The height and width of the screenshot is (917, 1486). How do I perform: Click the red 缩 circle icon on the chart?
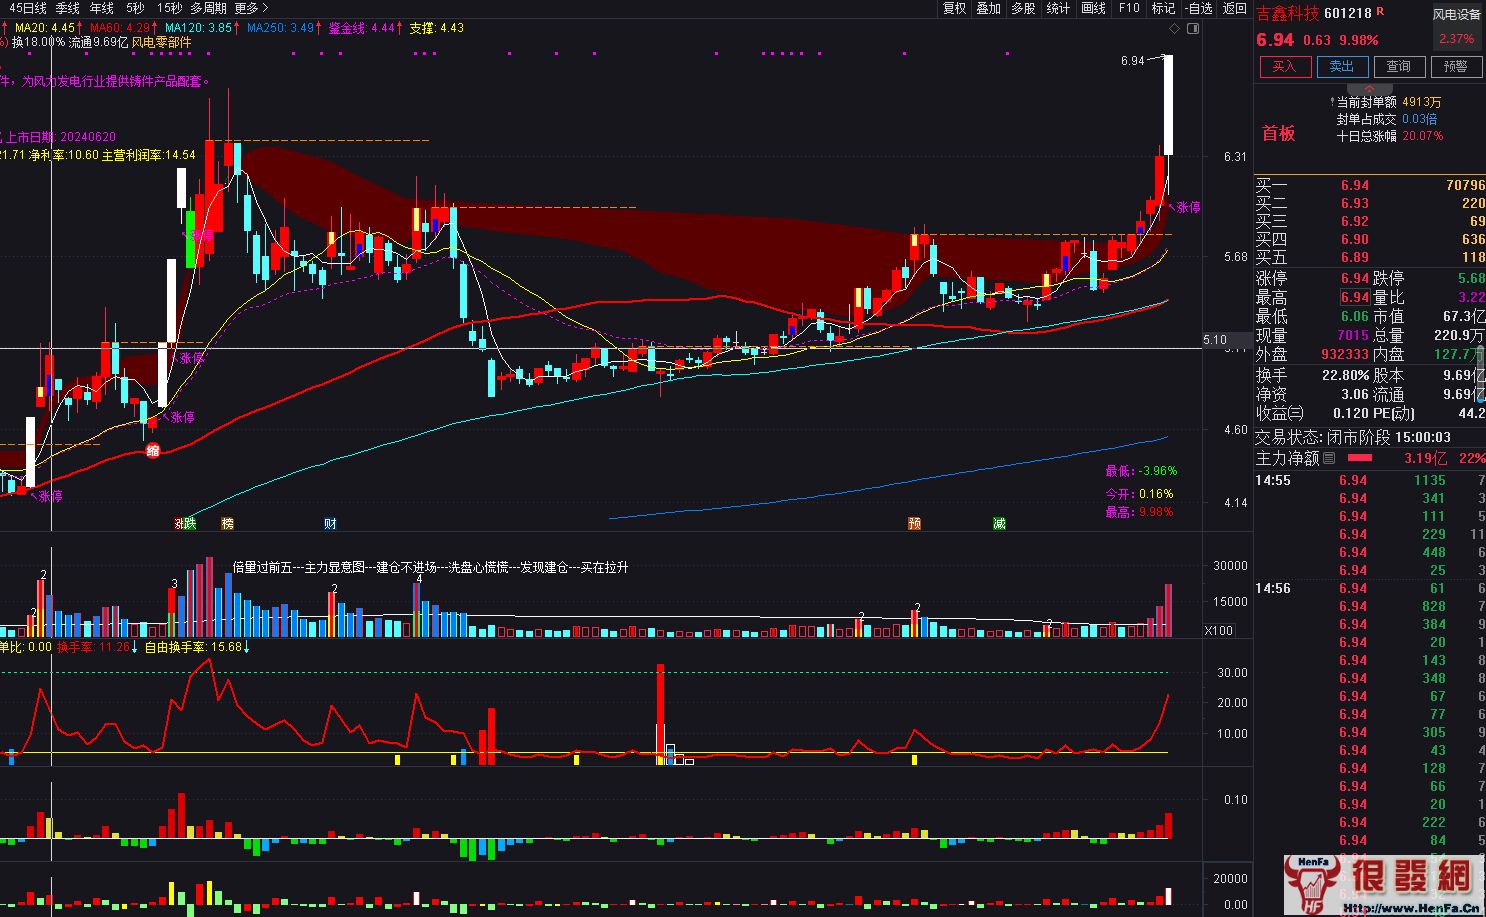153,451
